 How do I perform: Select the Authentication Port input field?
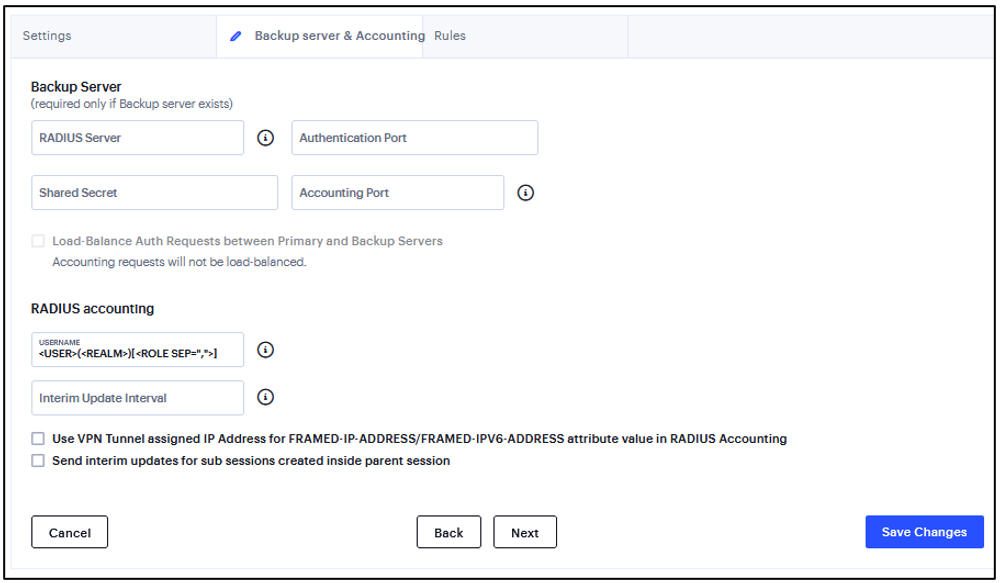[414, 137]
